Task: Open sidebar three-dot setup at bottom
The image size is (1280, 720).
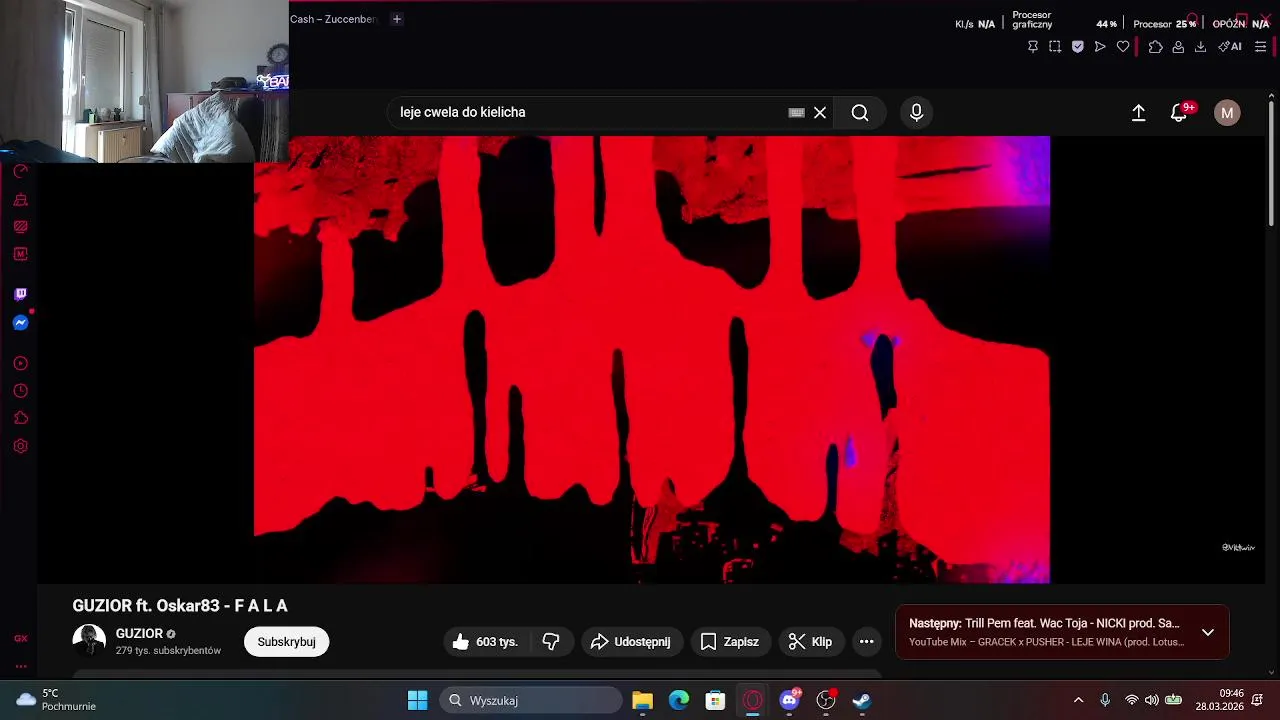Action: (20, 666)
